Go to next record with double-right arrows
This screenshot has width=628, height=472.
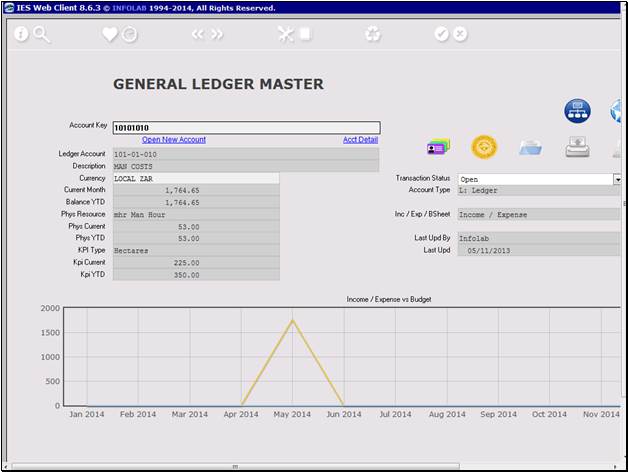coord(217,34)
